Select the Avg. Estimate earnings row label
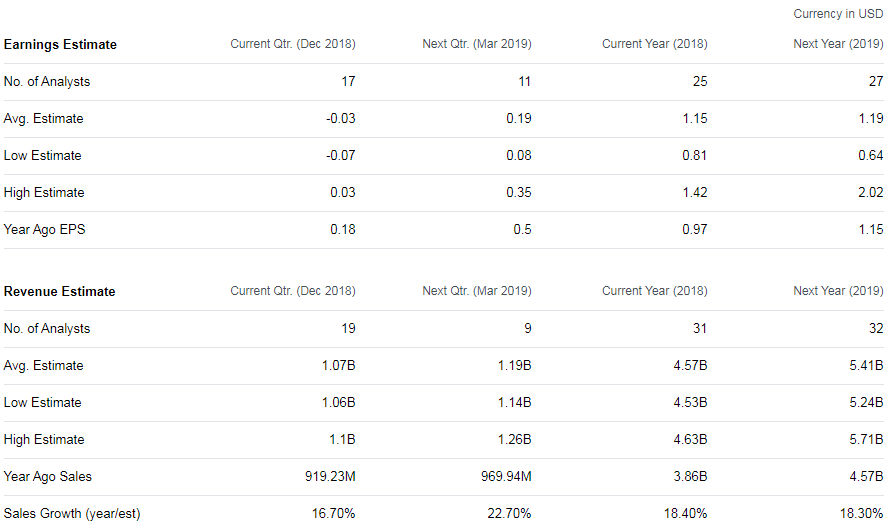This screenshot has width=893, height=529. tap(44, 118)
